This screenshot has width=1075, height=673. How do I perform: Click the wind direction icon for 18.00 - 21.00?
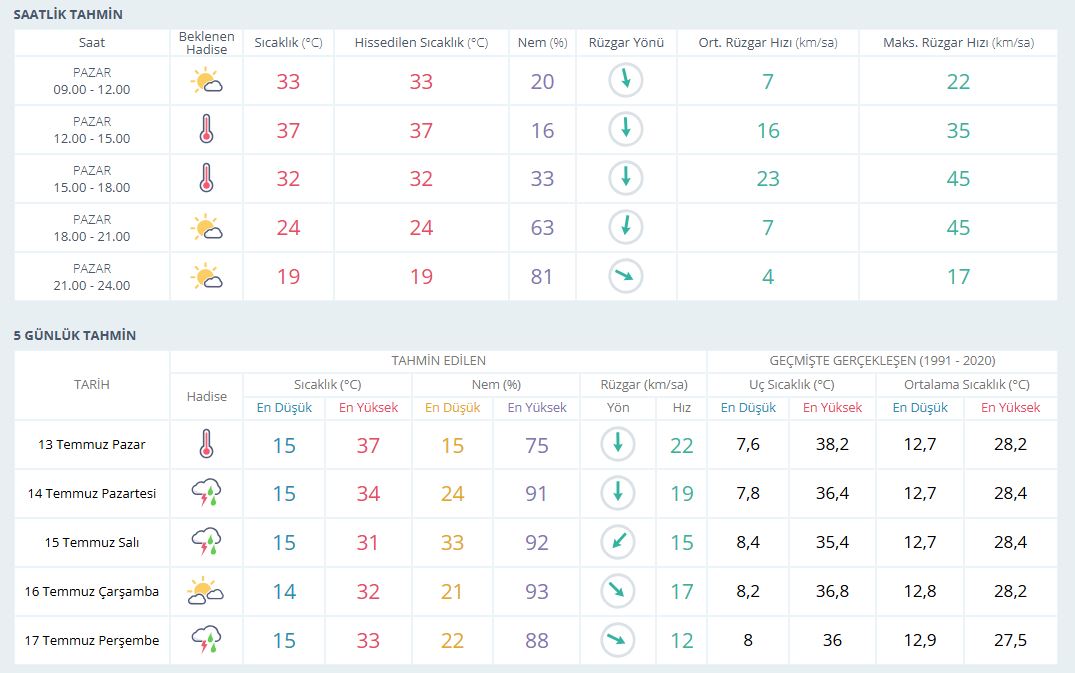click(x=625, y=227)
